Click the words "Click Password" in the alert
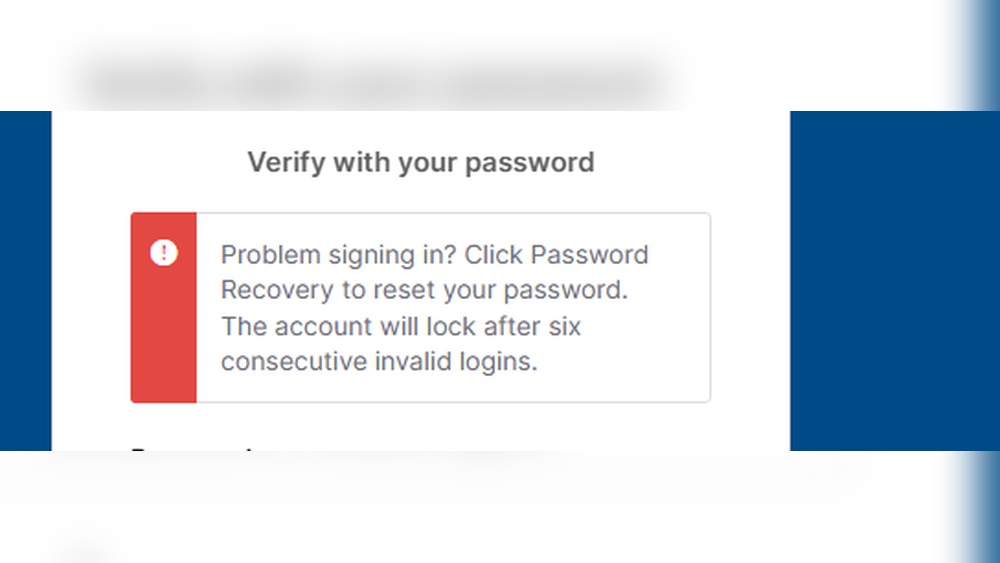This screenshot has width=1000, height=563. 557,255
